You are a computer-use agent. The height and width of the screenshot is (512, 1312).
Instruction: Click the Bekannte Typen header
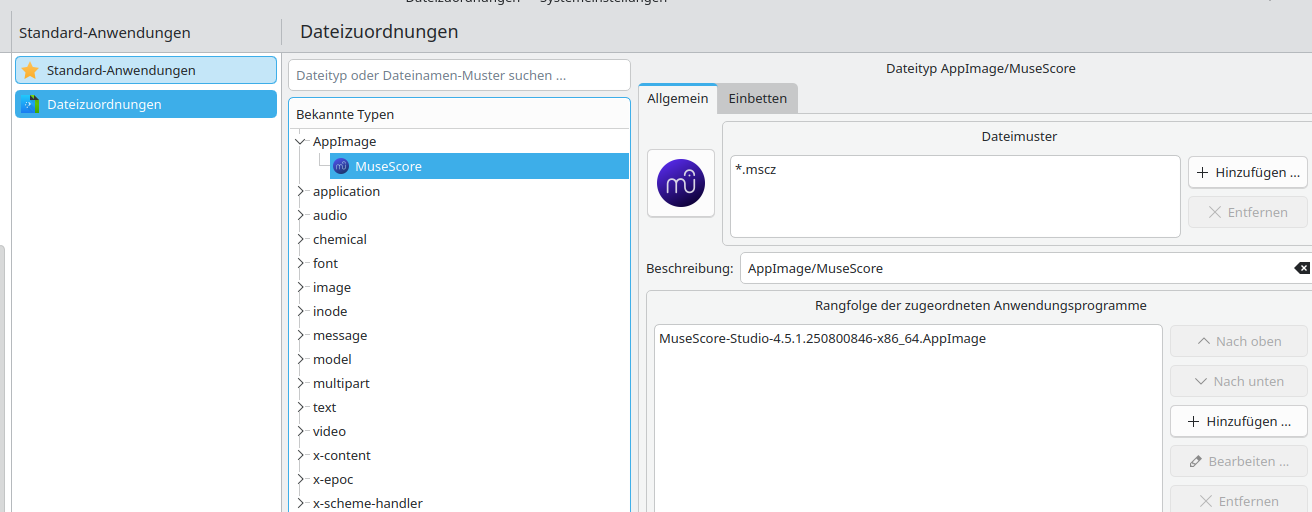click(x=459, y=114)
